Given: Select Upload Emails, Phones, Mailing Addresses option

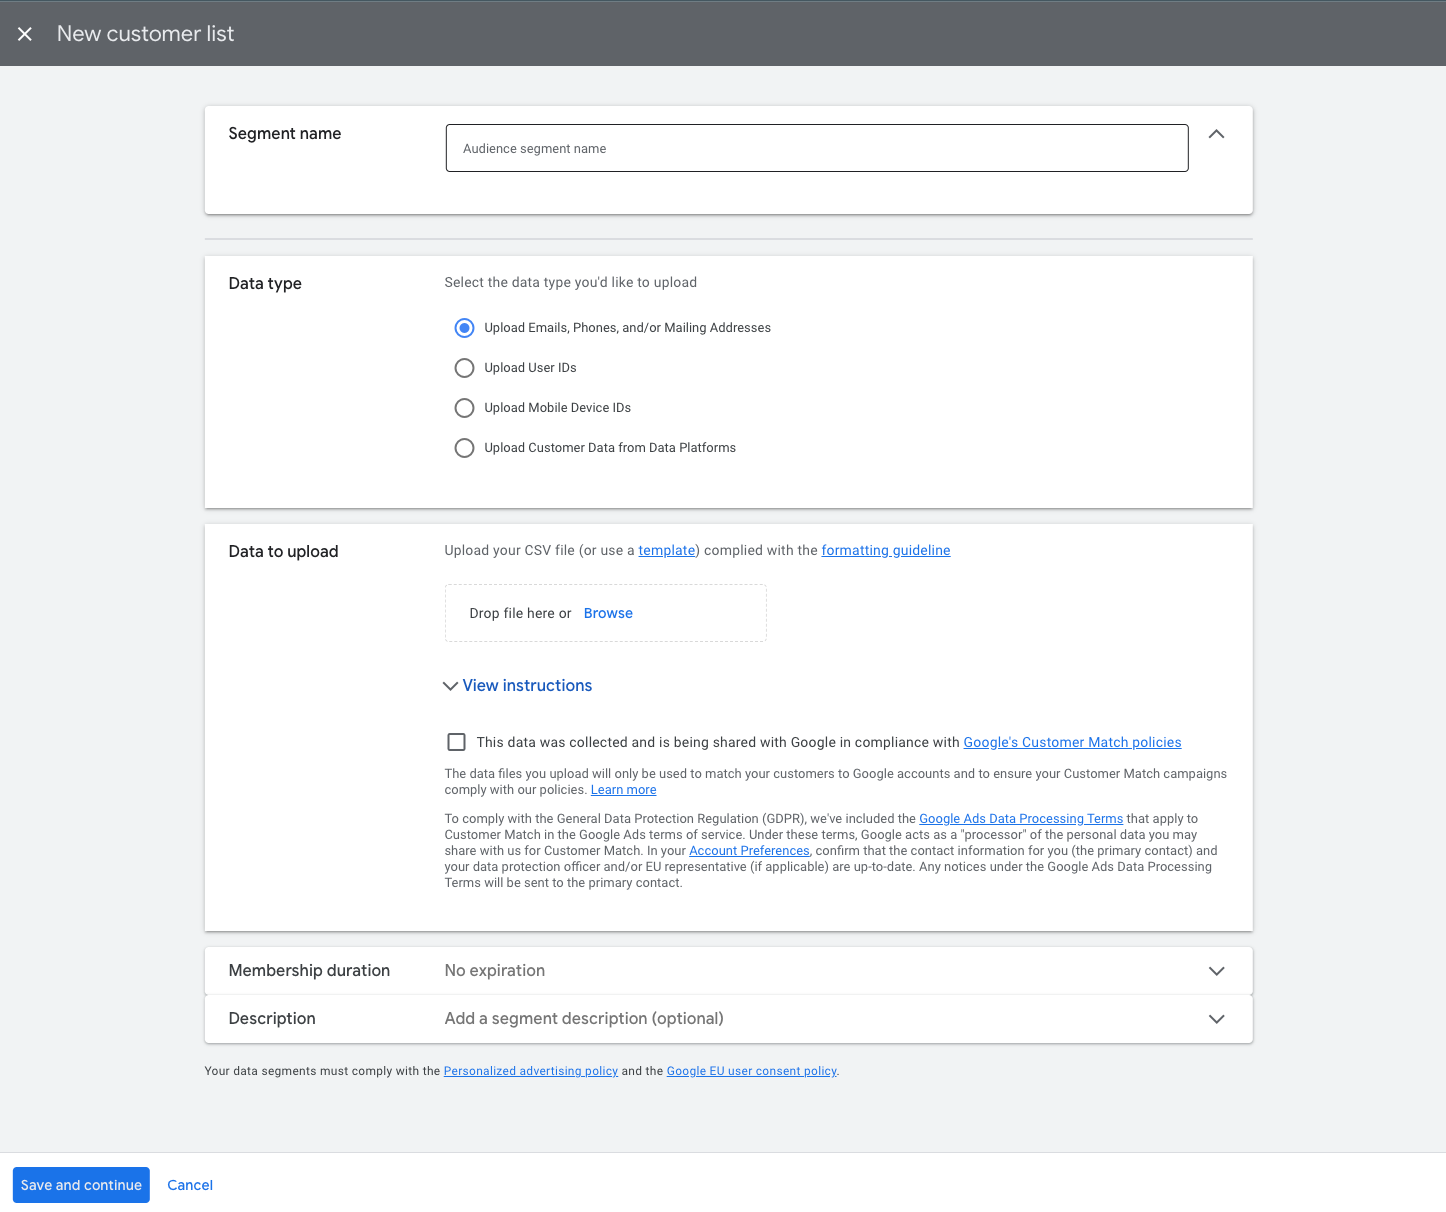Looking at the screenshot, I should tap(464, 328).
